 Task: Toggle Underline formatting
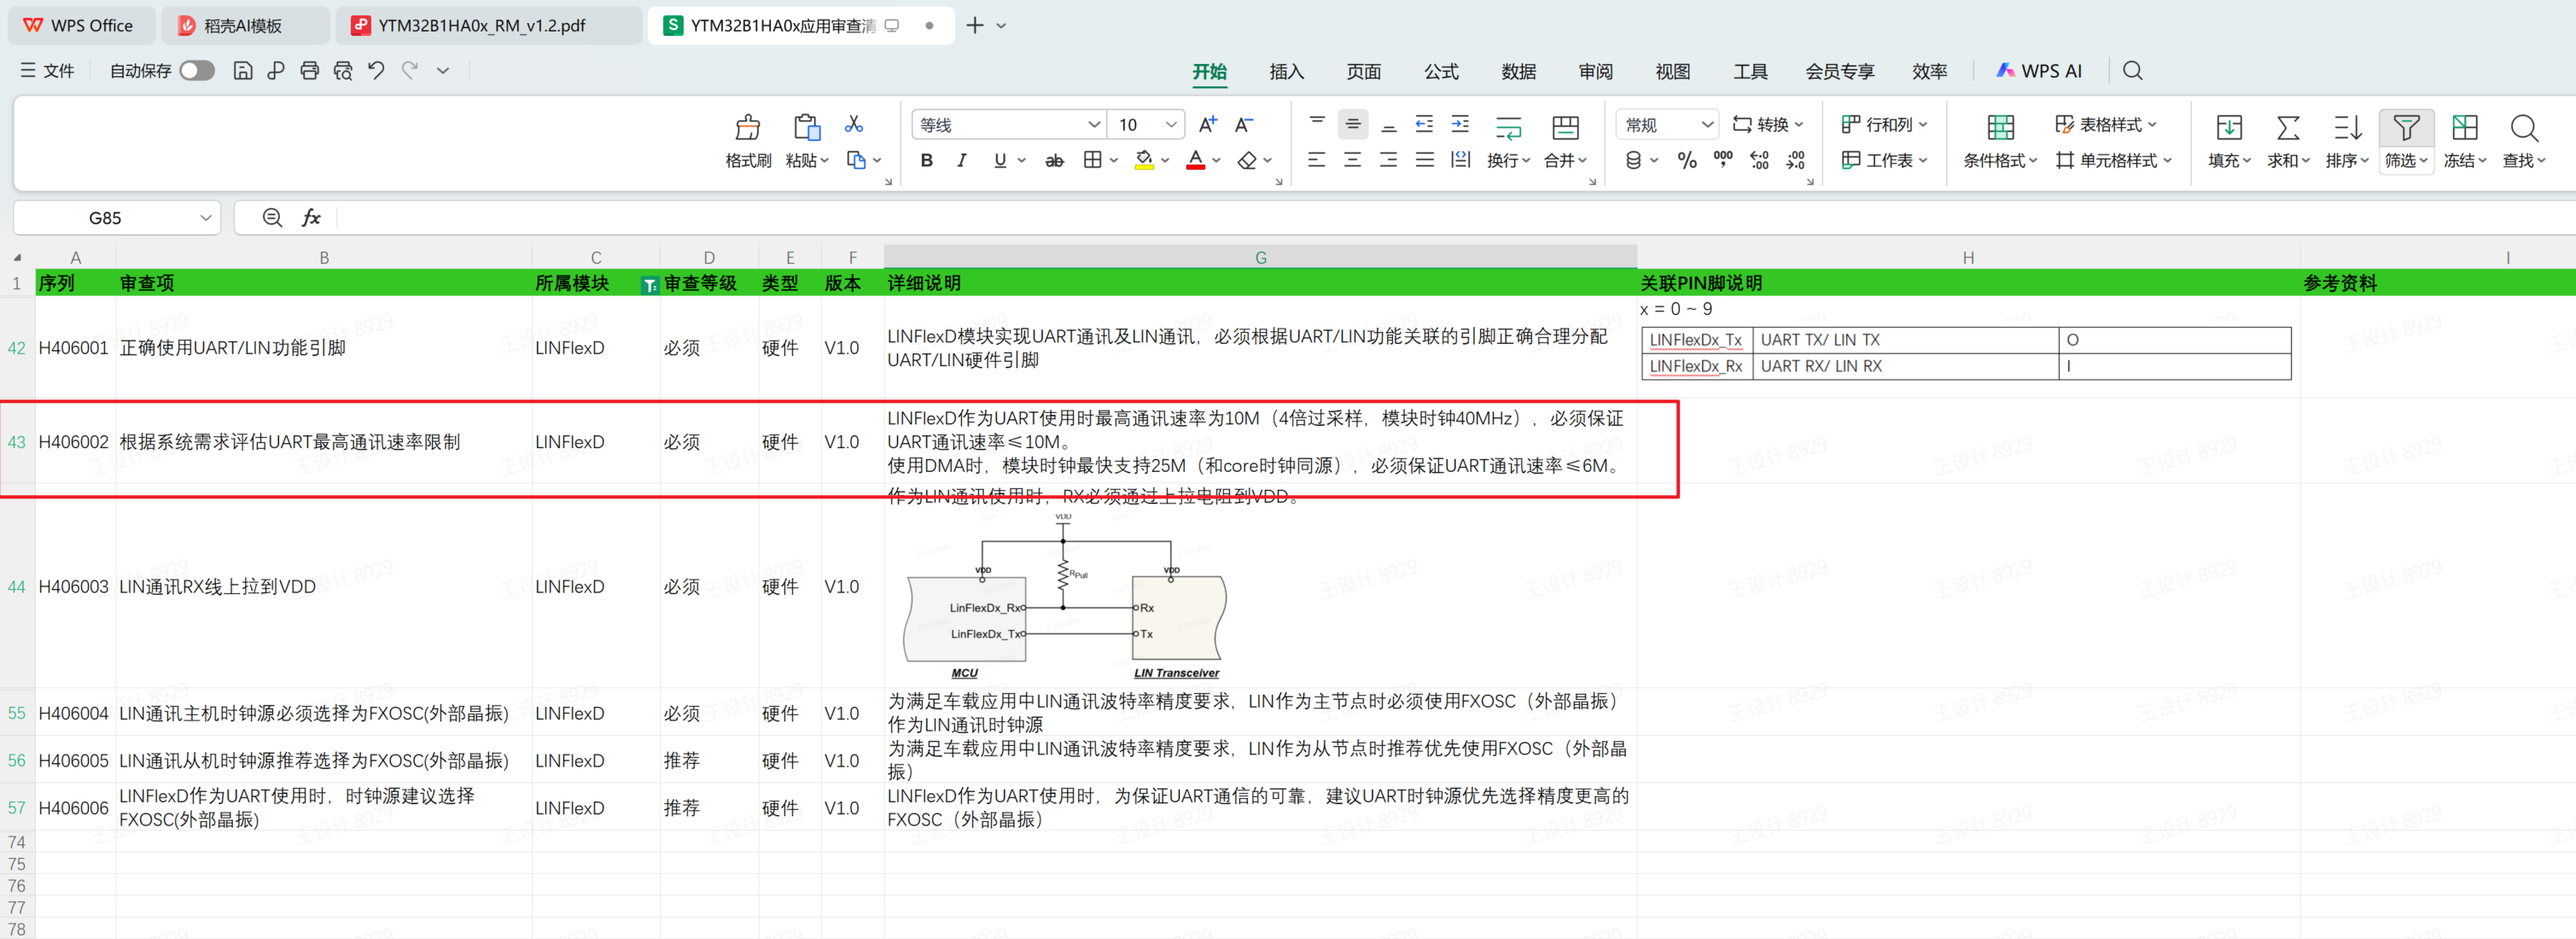click(x=1000, y=160)
